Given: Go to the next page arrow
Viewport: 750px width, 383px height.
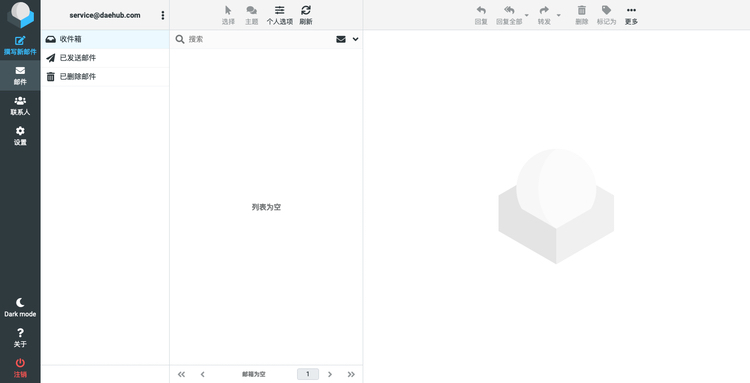Looking at the screenshot, I should tap(330, 374).
